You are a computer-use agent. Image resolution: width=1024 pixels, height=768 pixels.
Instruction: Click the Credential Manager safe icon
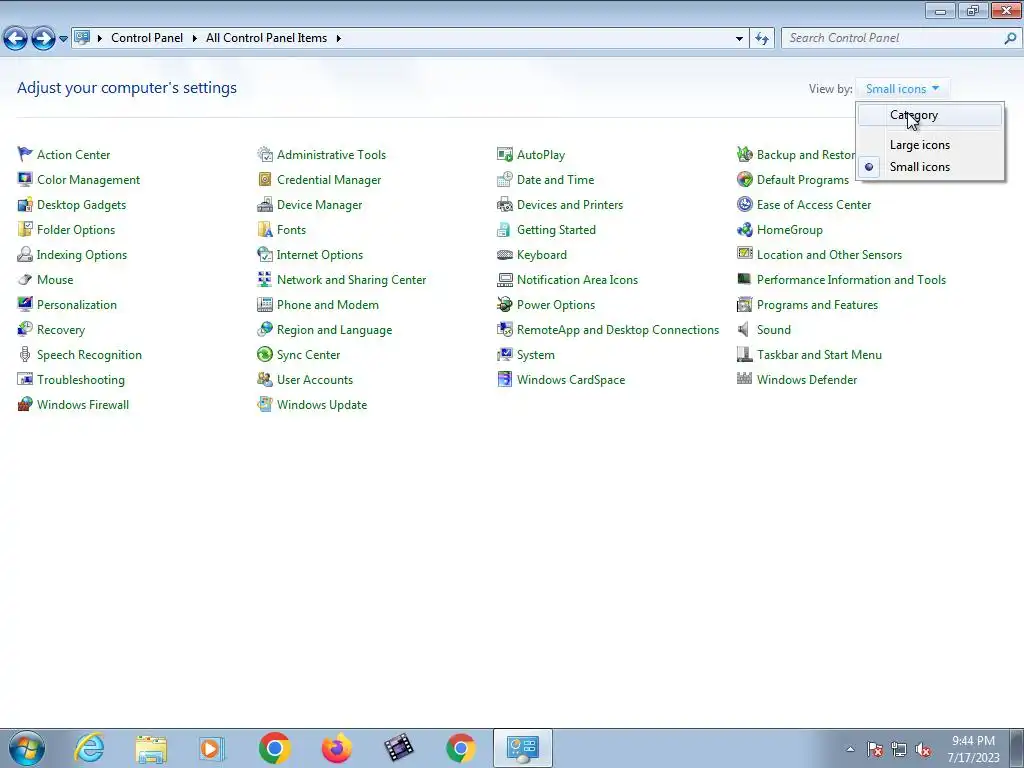pos(264,180)
